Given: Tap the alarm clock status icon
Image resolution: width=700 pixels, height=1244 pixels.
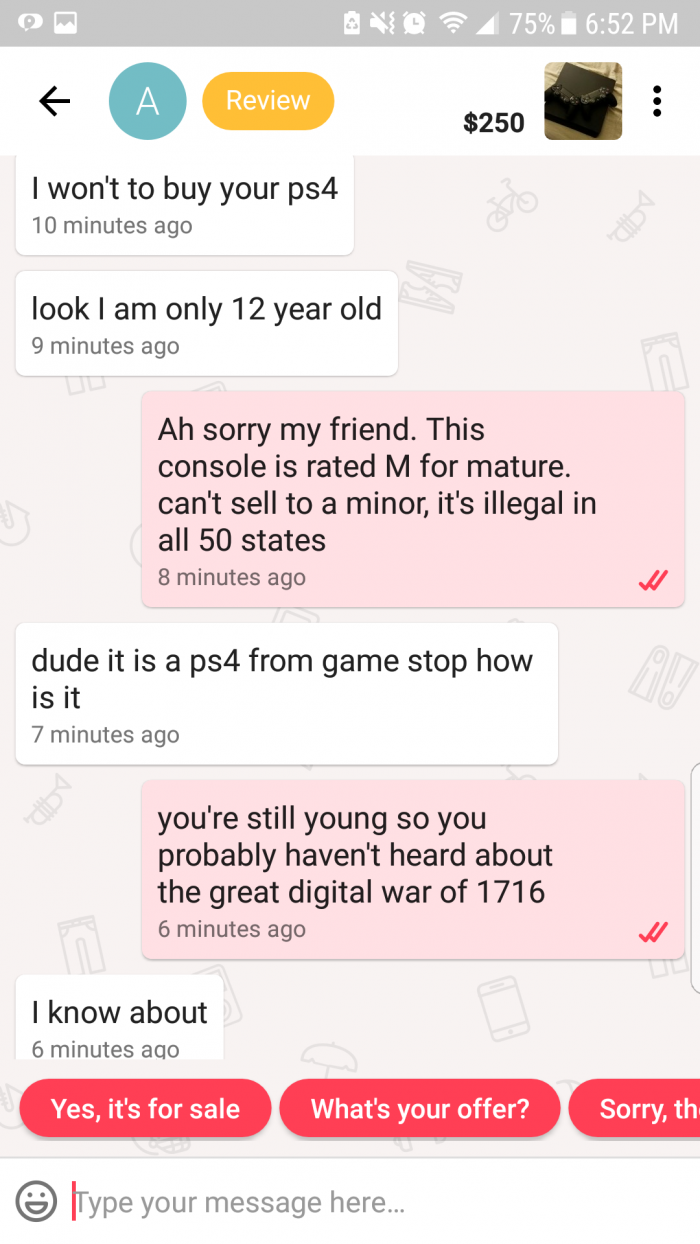Looking at the screenshot, I should tap(415, 23).
